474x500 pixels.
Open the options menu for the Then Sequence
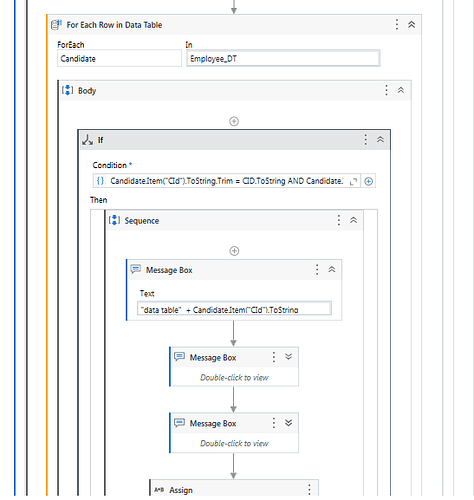tap(339, 220)
